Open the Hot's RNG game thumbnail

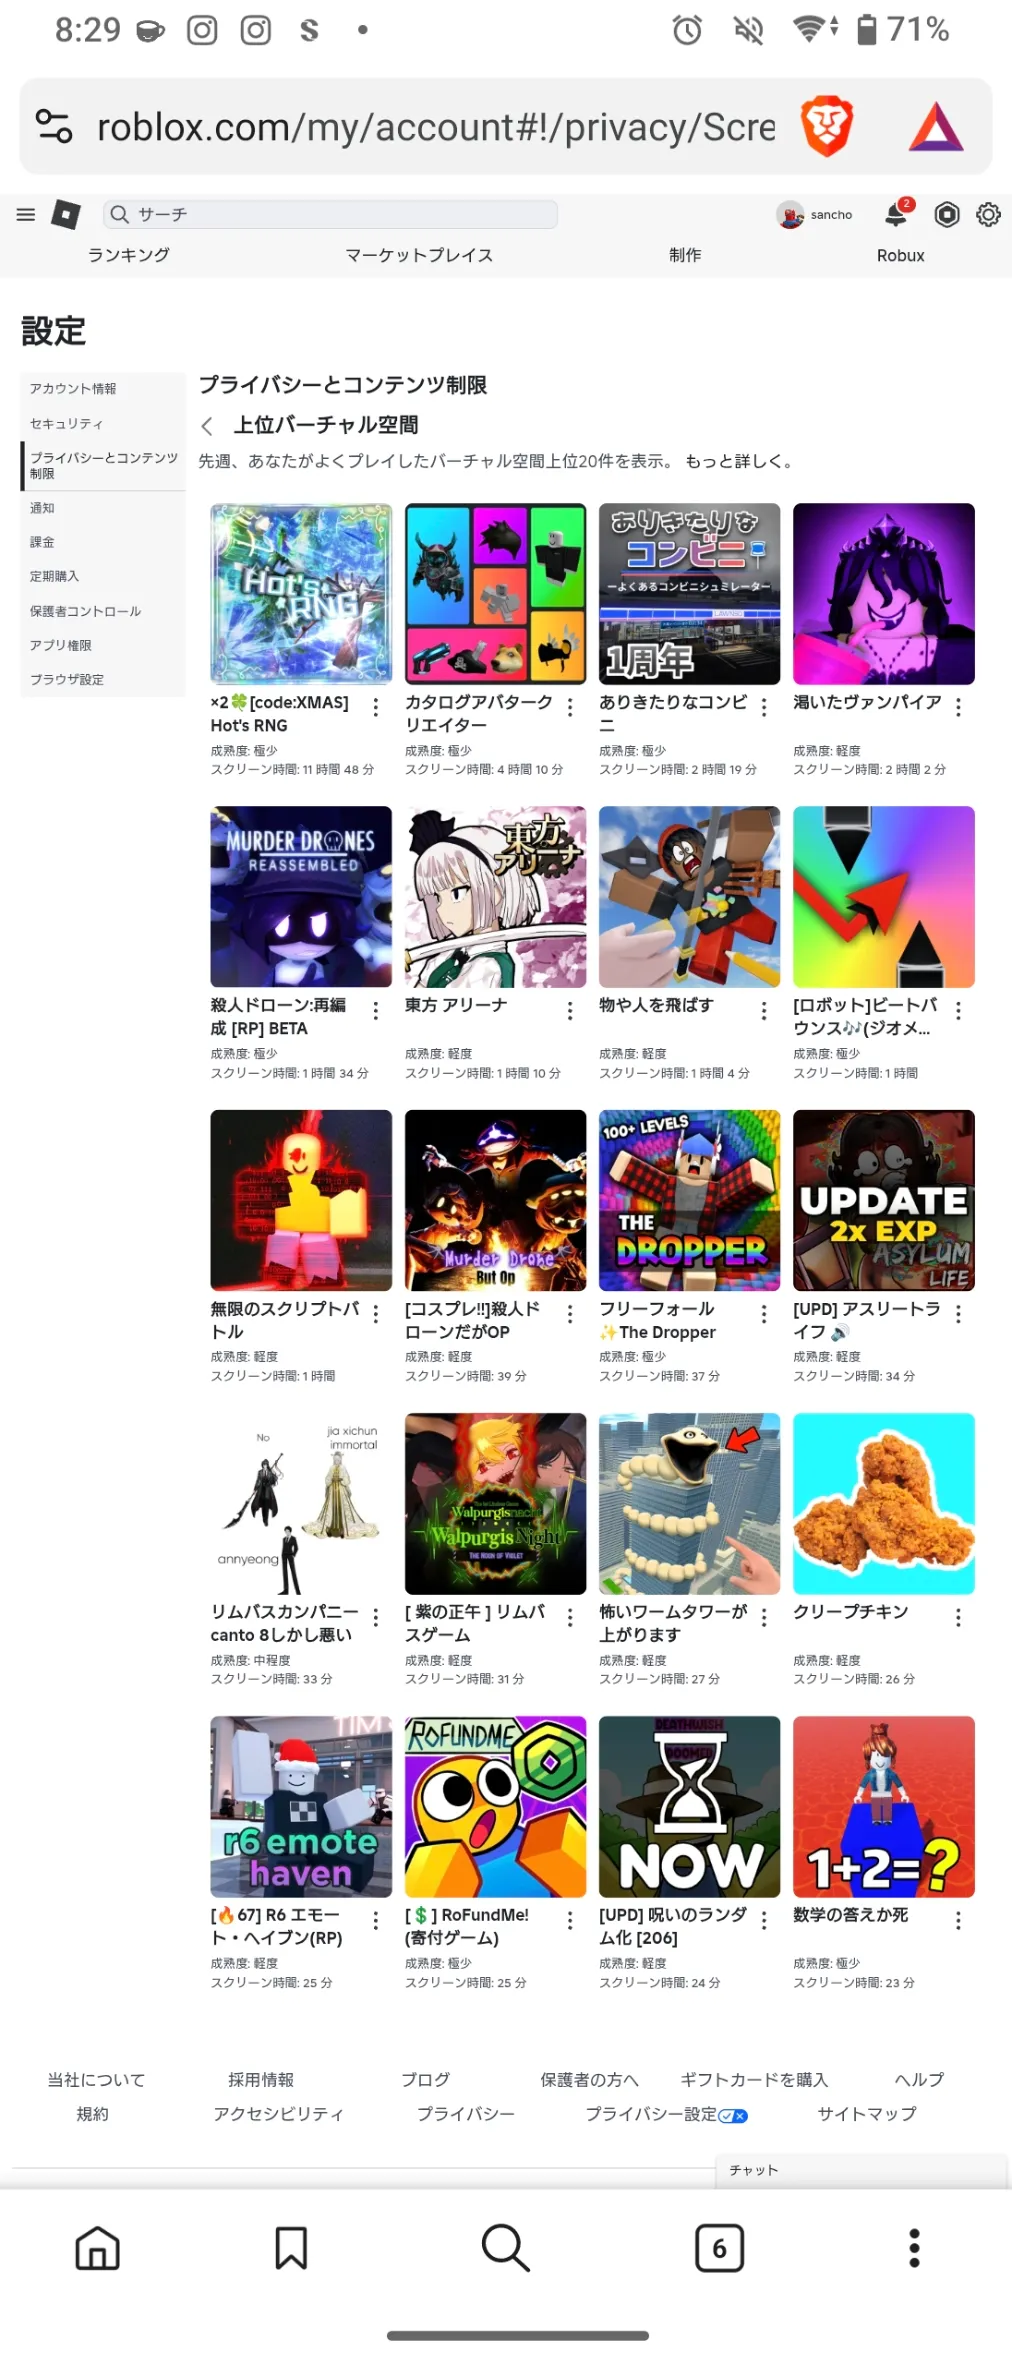(301, 594)
